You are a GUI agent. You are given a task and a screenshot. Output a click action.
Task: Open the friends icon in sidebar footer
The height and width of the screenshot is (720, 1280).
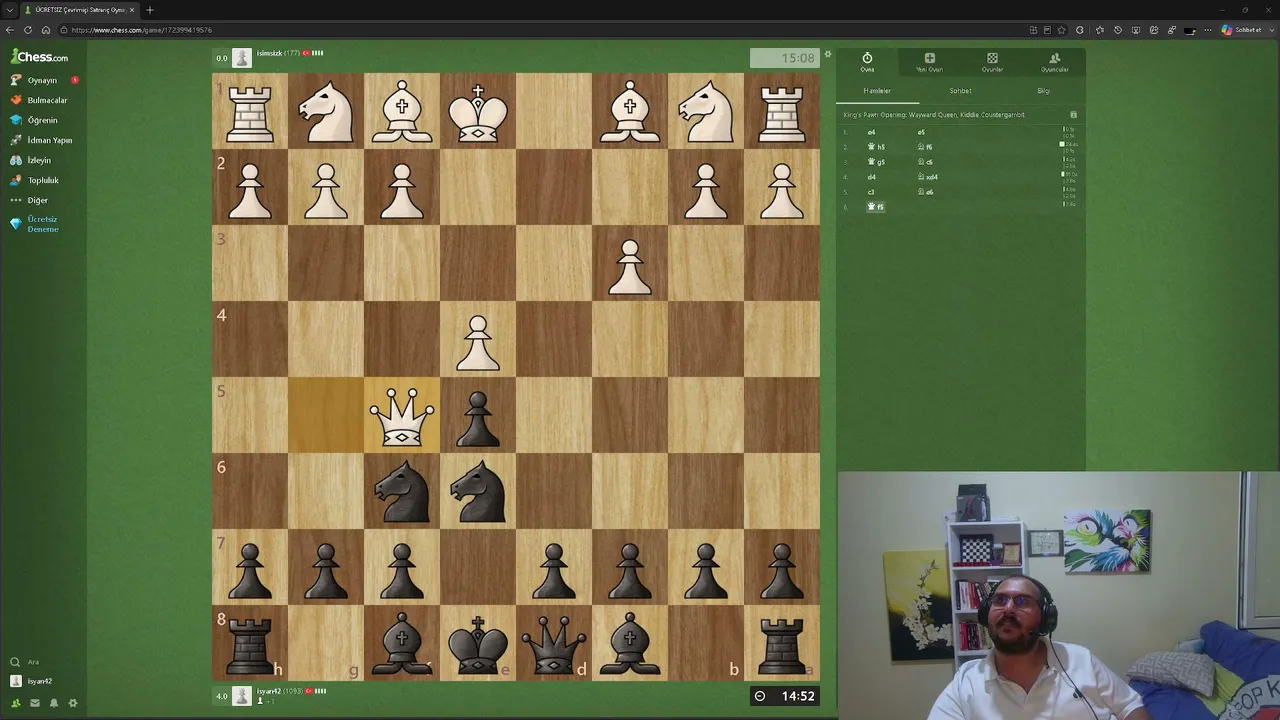click(15, 703)
